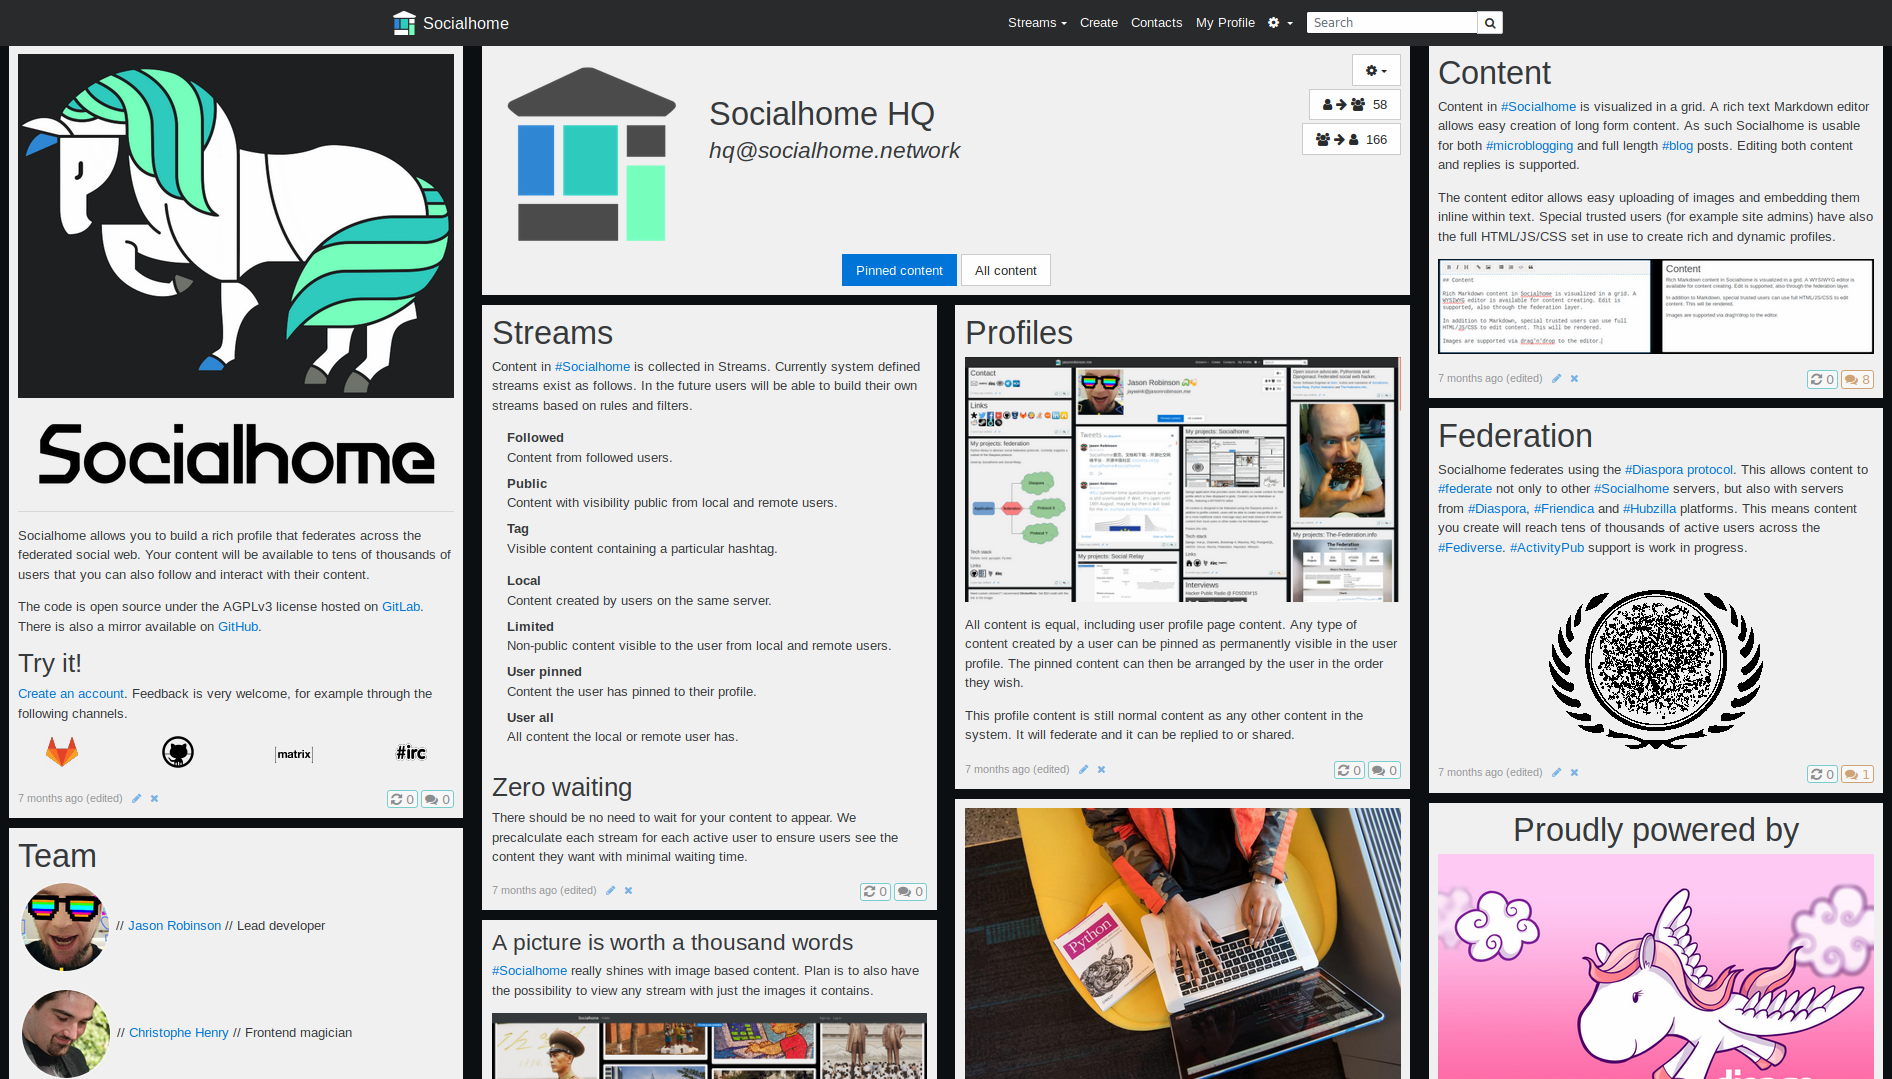Image resolution: width=1892 pixels, height=1079 pixels.
Task: Share the Streams post
Action: [x=875, y=891]
